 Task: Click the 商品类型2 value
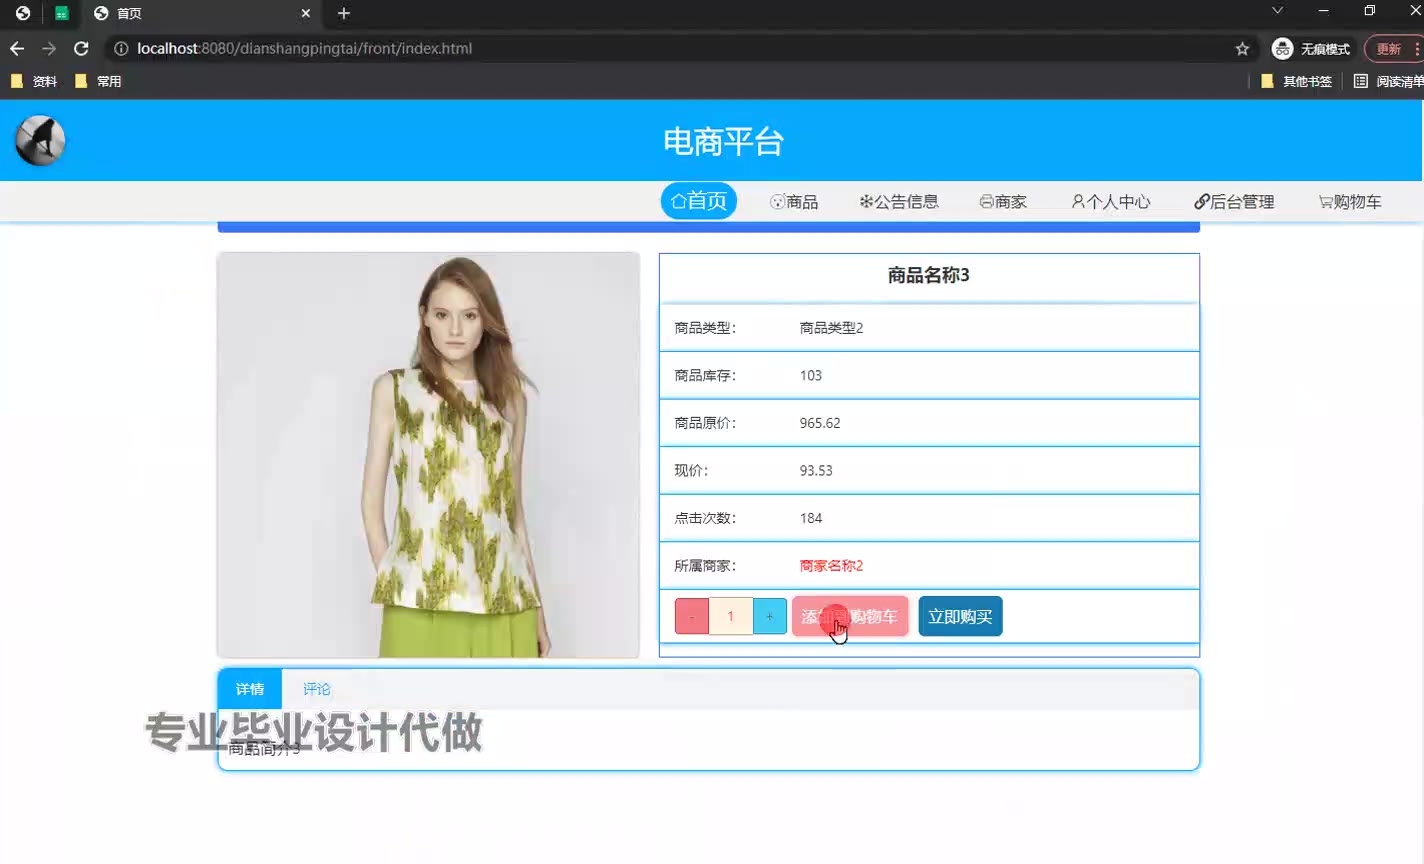coord(831,328)
